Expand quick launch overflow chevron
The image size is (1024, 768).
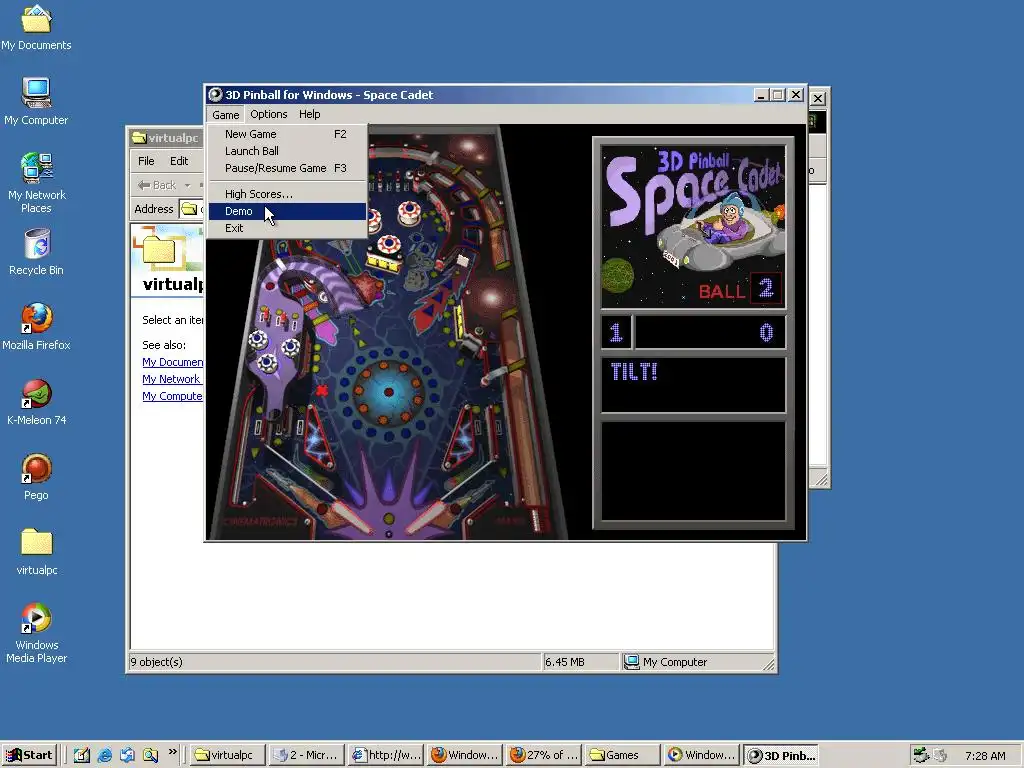pos(172,752)
